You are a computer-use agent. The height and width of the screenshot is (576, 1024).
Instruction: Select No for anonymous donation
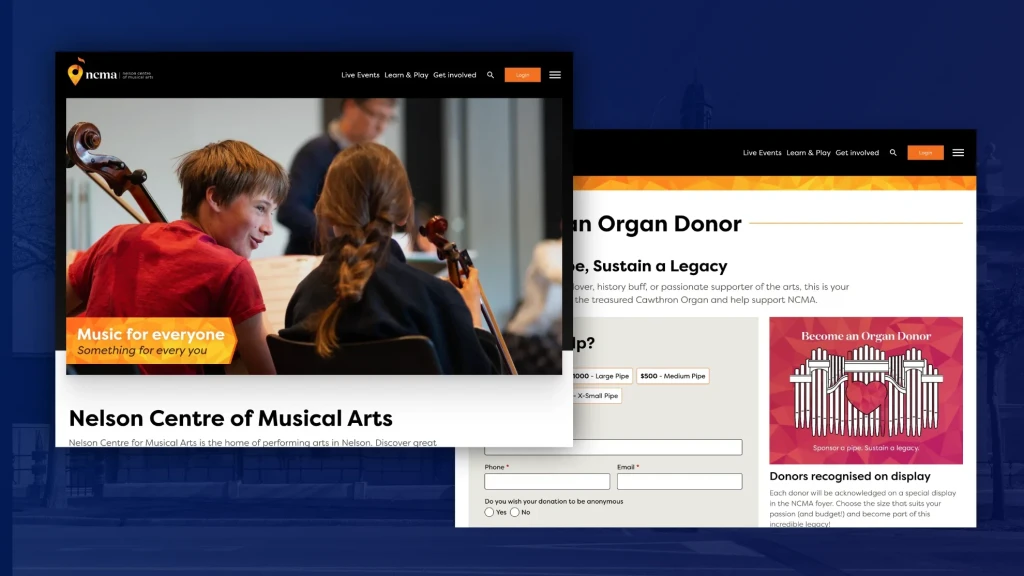(x=515, y=512)
